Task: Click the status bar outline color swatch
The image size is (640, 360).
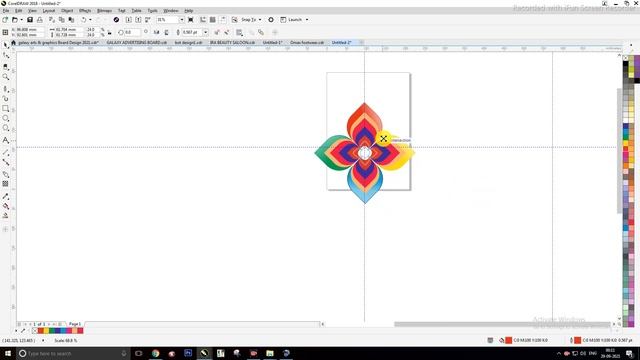Action: coord(578,340)
